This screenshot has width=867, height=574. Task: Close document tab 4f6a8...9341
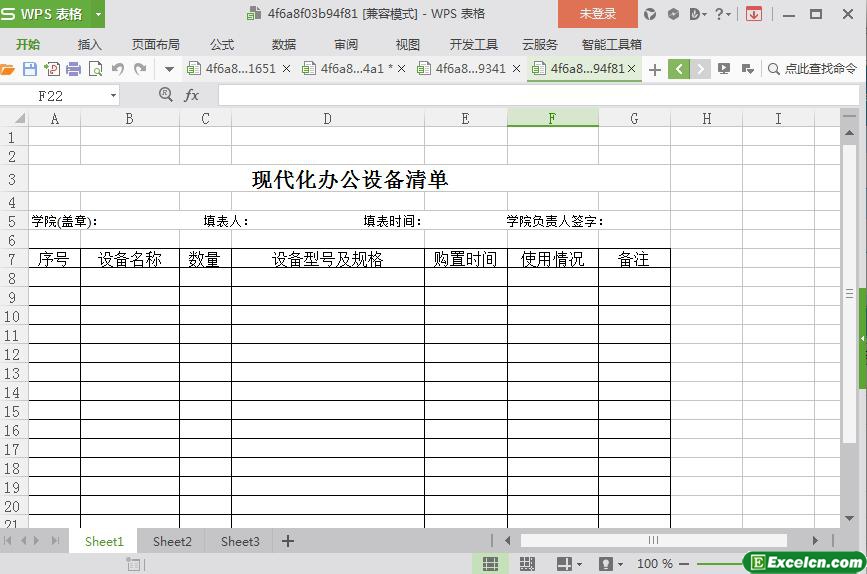tap(516, 69)
